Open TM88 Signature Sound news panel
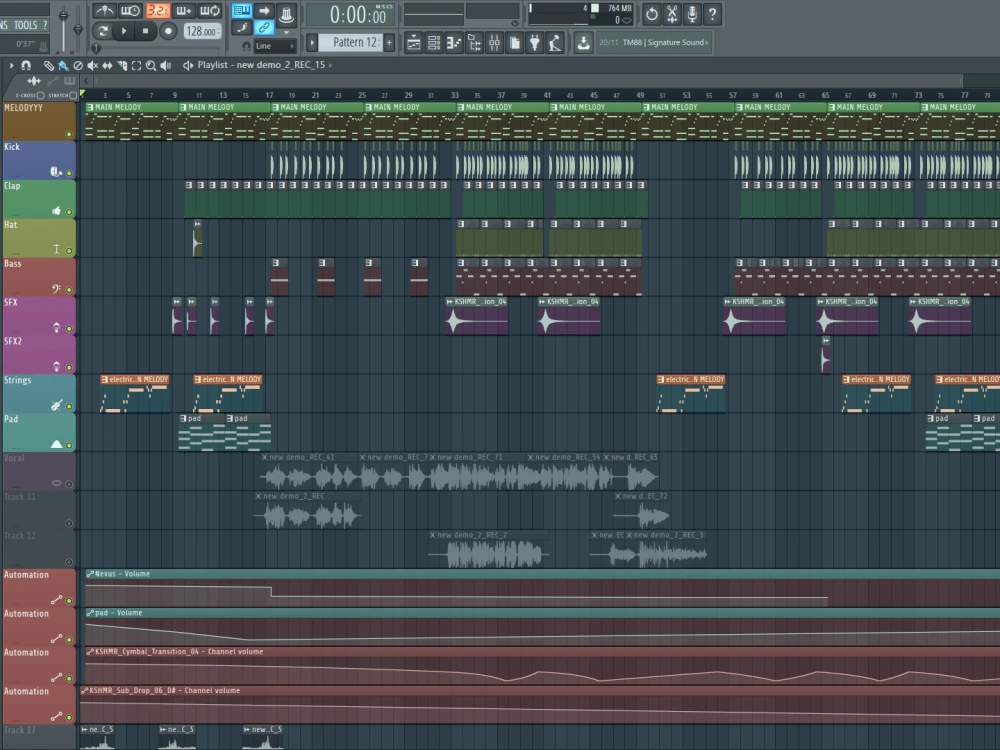The width and height of the screenshot is (1000, 750). [653, 43]
